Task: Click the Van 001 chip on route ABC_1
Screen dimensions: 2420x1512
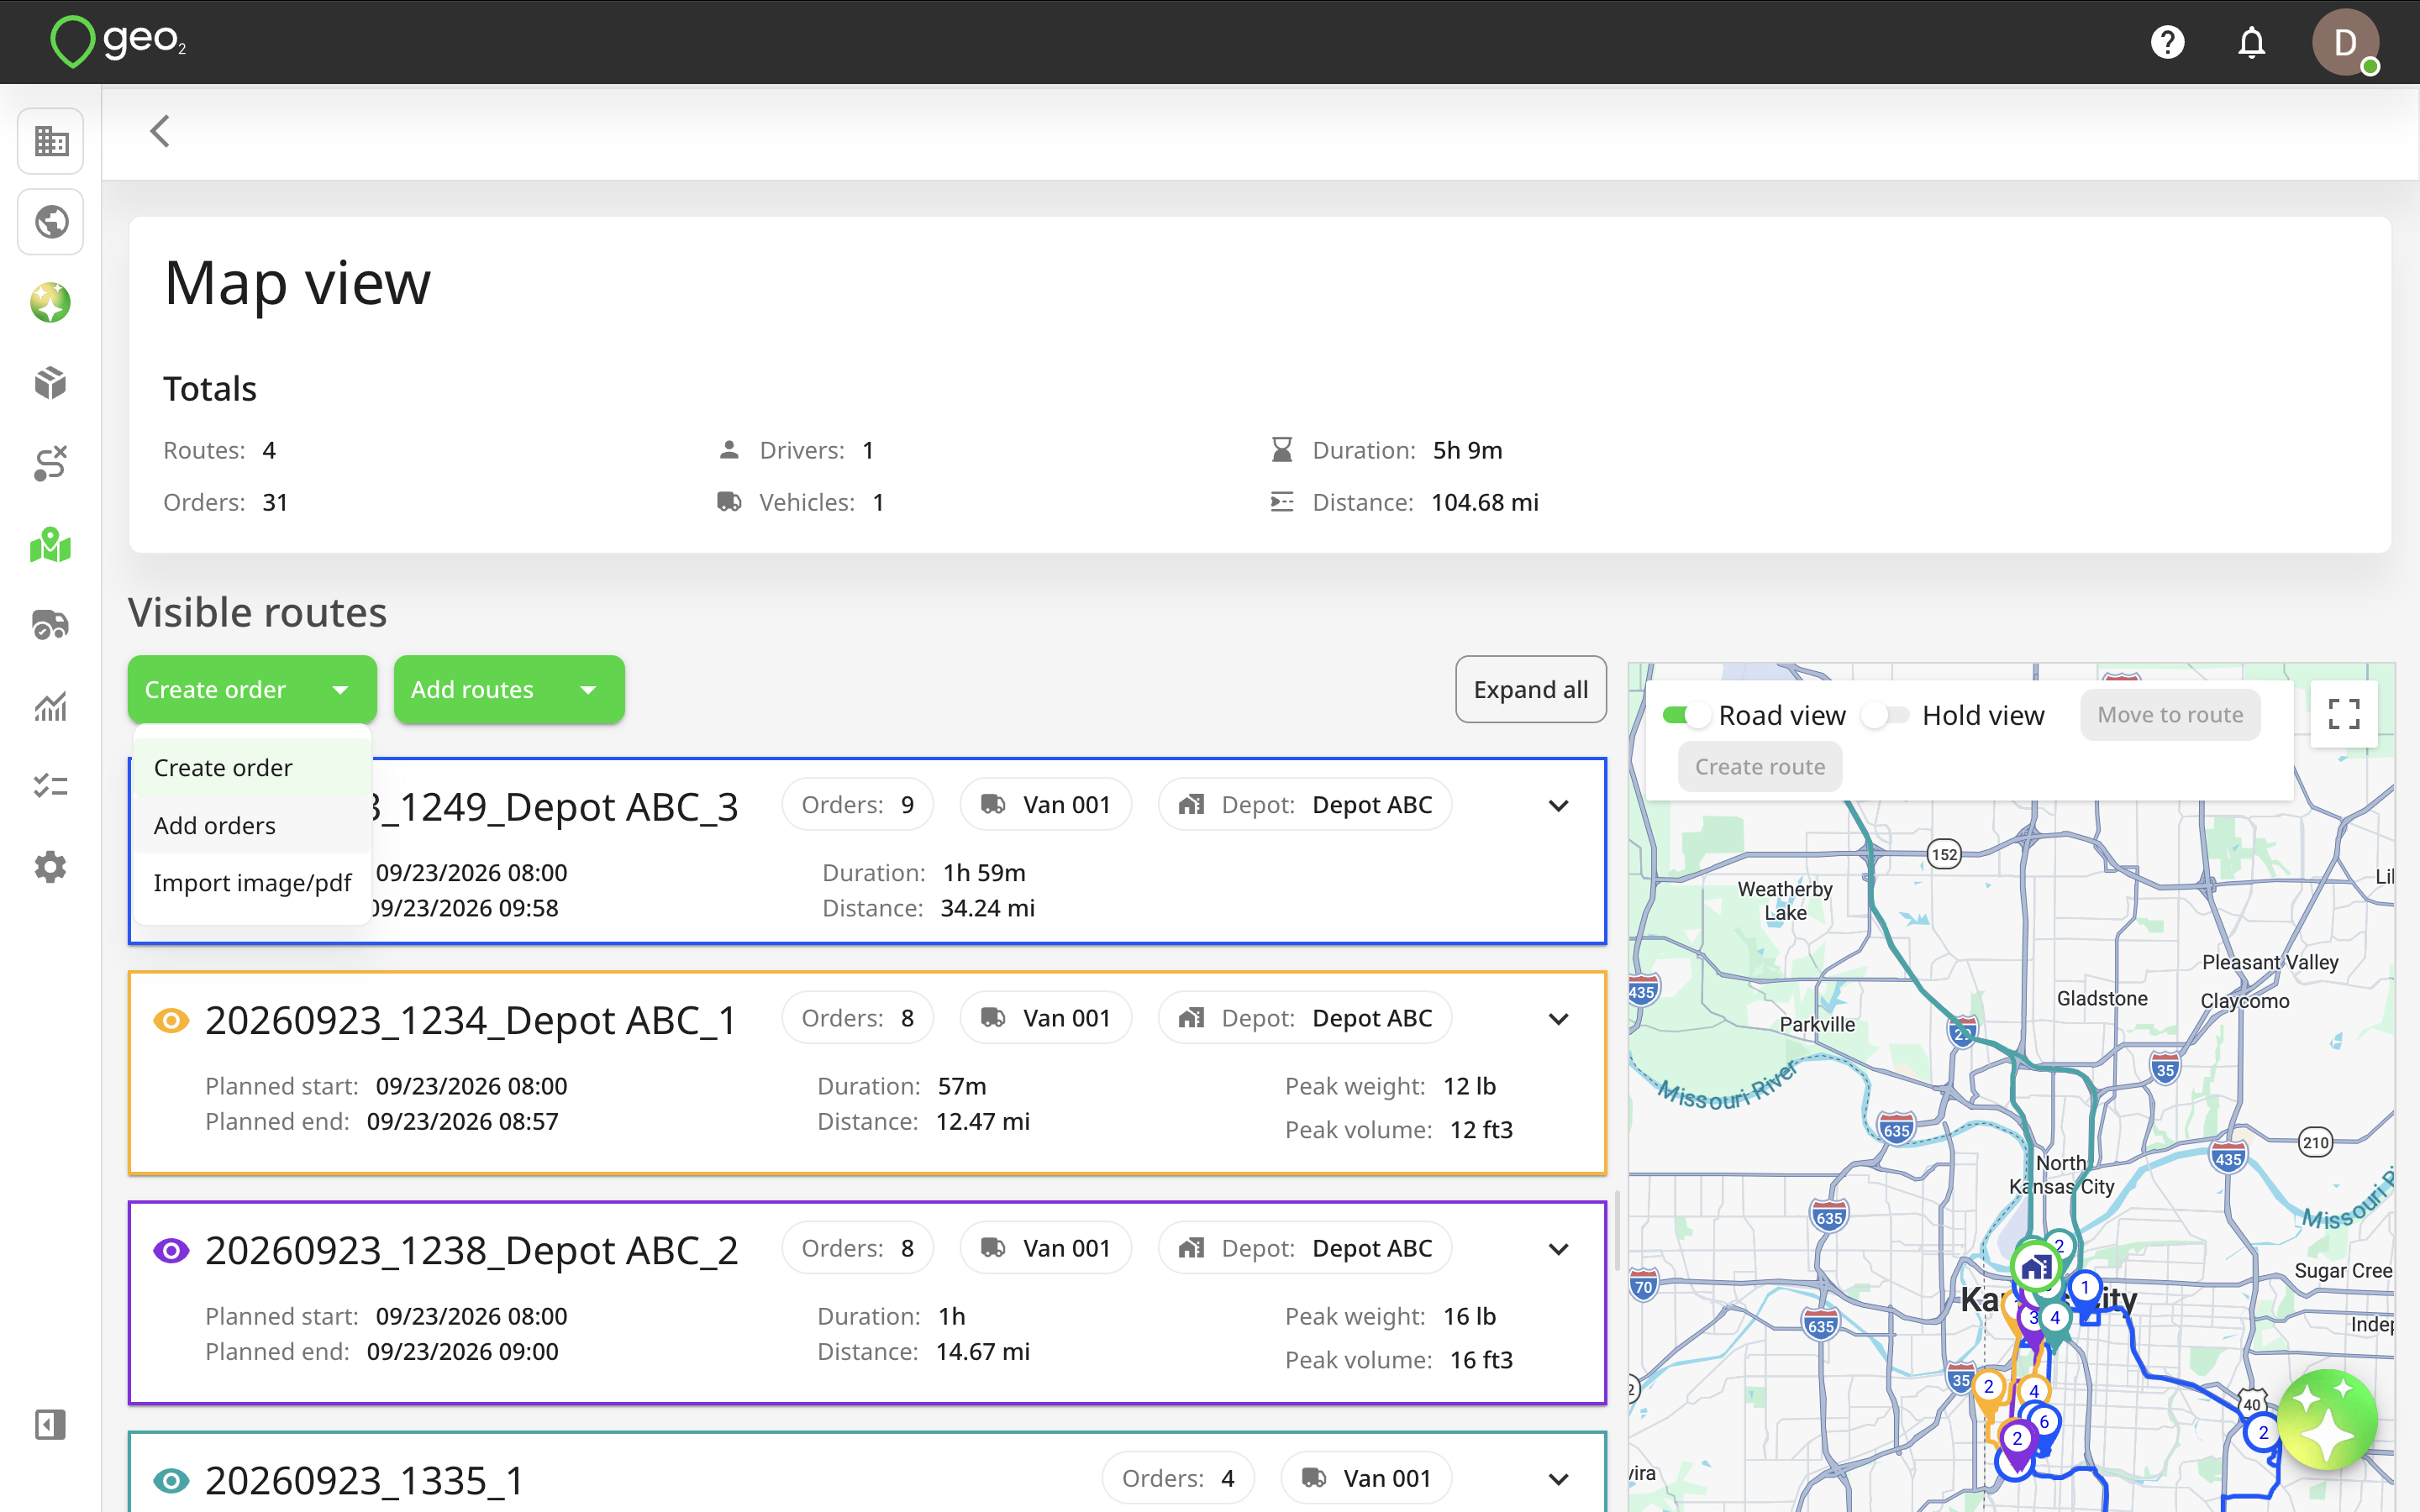Action: point(1045,1018)
